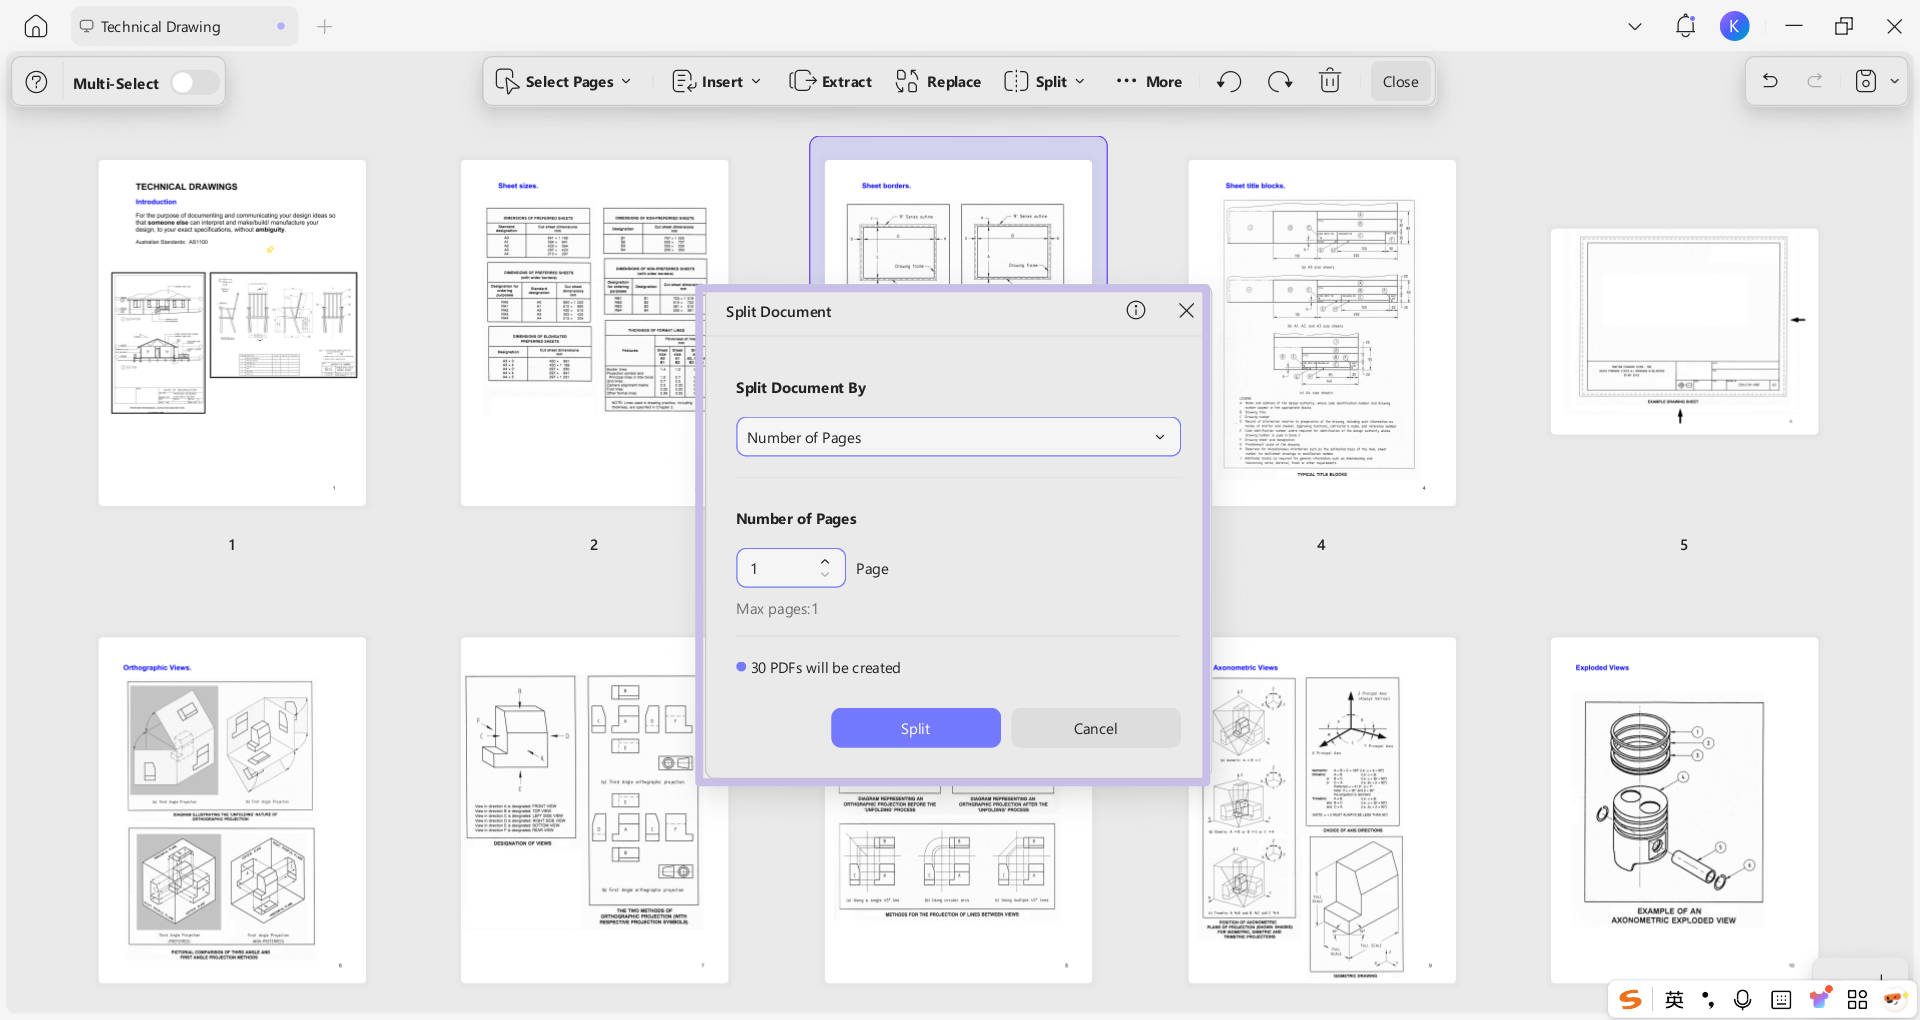The height and width of the screenshot is (1020, 1920).
Task: Open the More options menu
Action: pyautogui.click(x=1149, y=82)
